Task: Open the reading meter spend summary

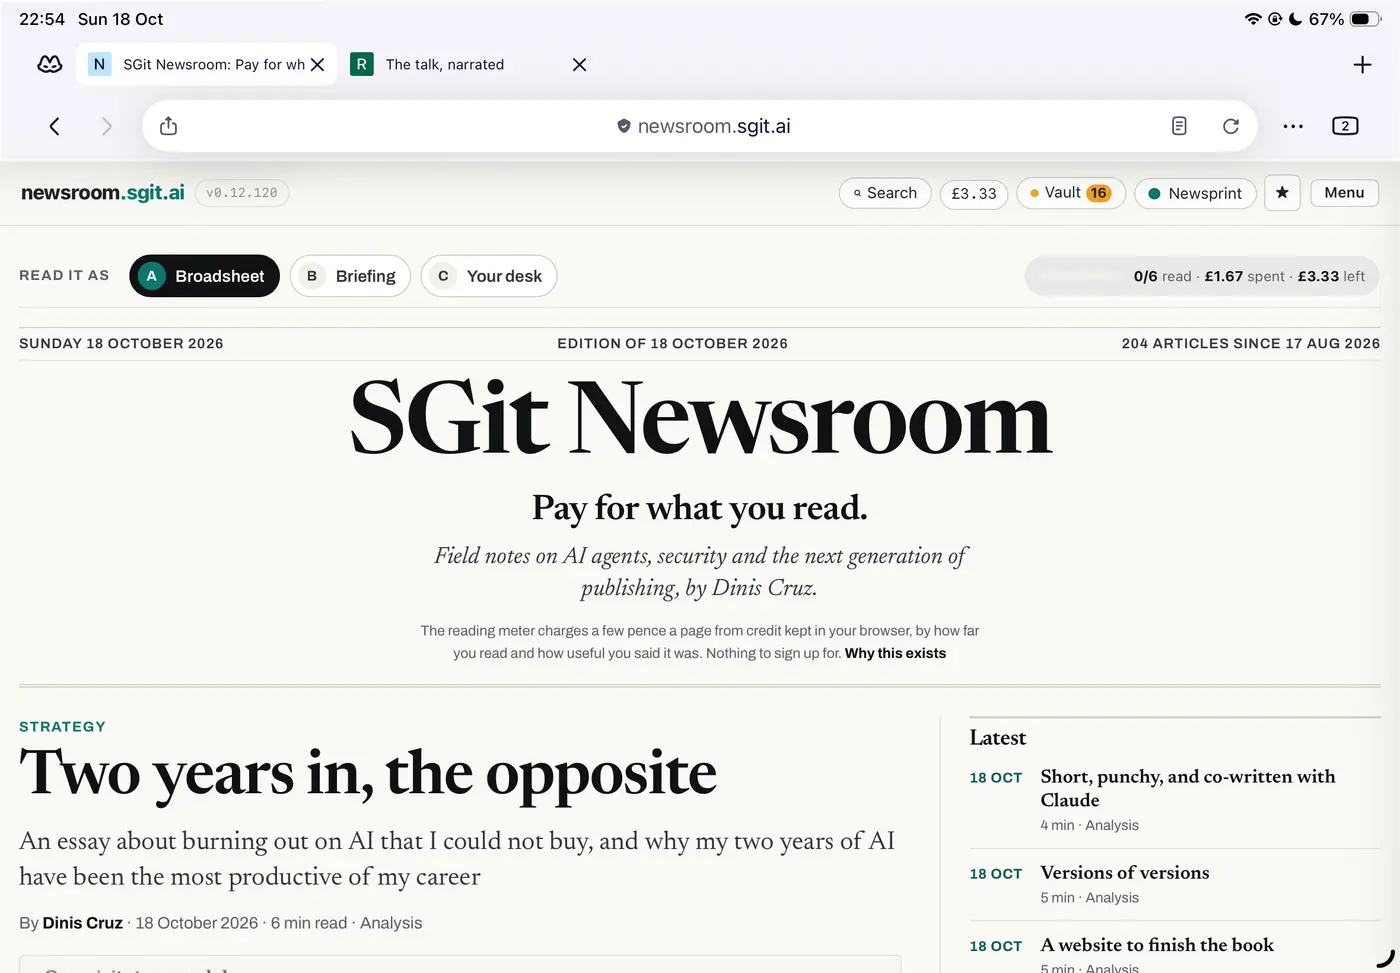Action: tap(1202, 276)
